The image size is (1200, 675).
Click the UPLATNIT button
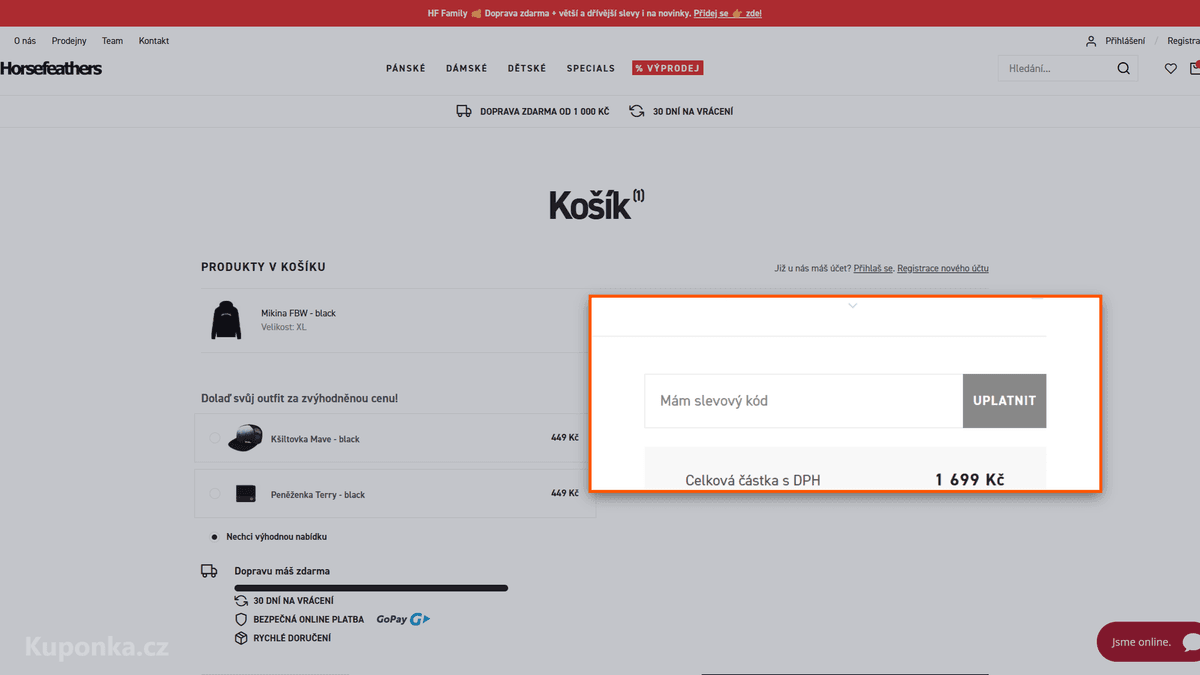(1004, 401)
